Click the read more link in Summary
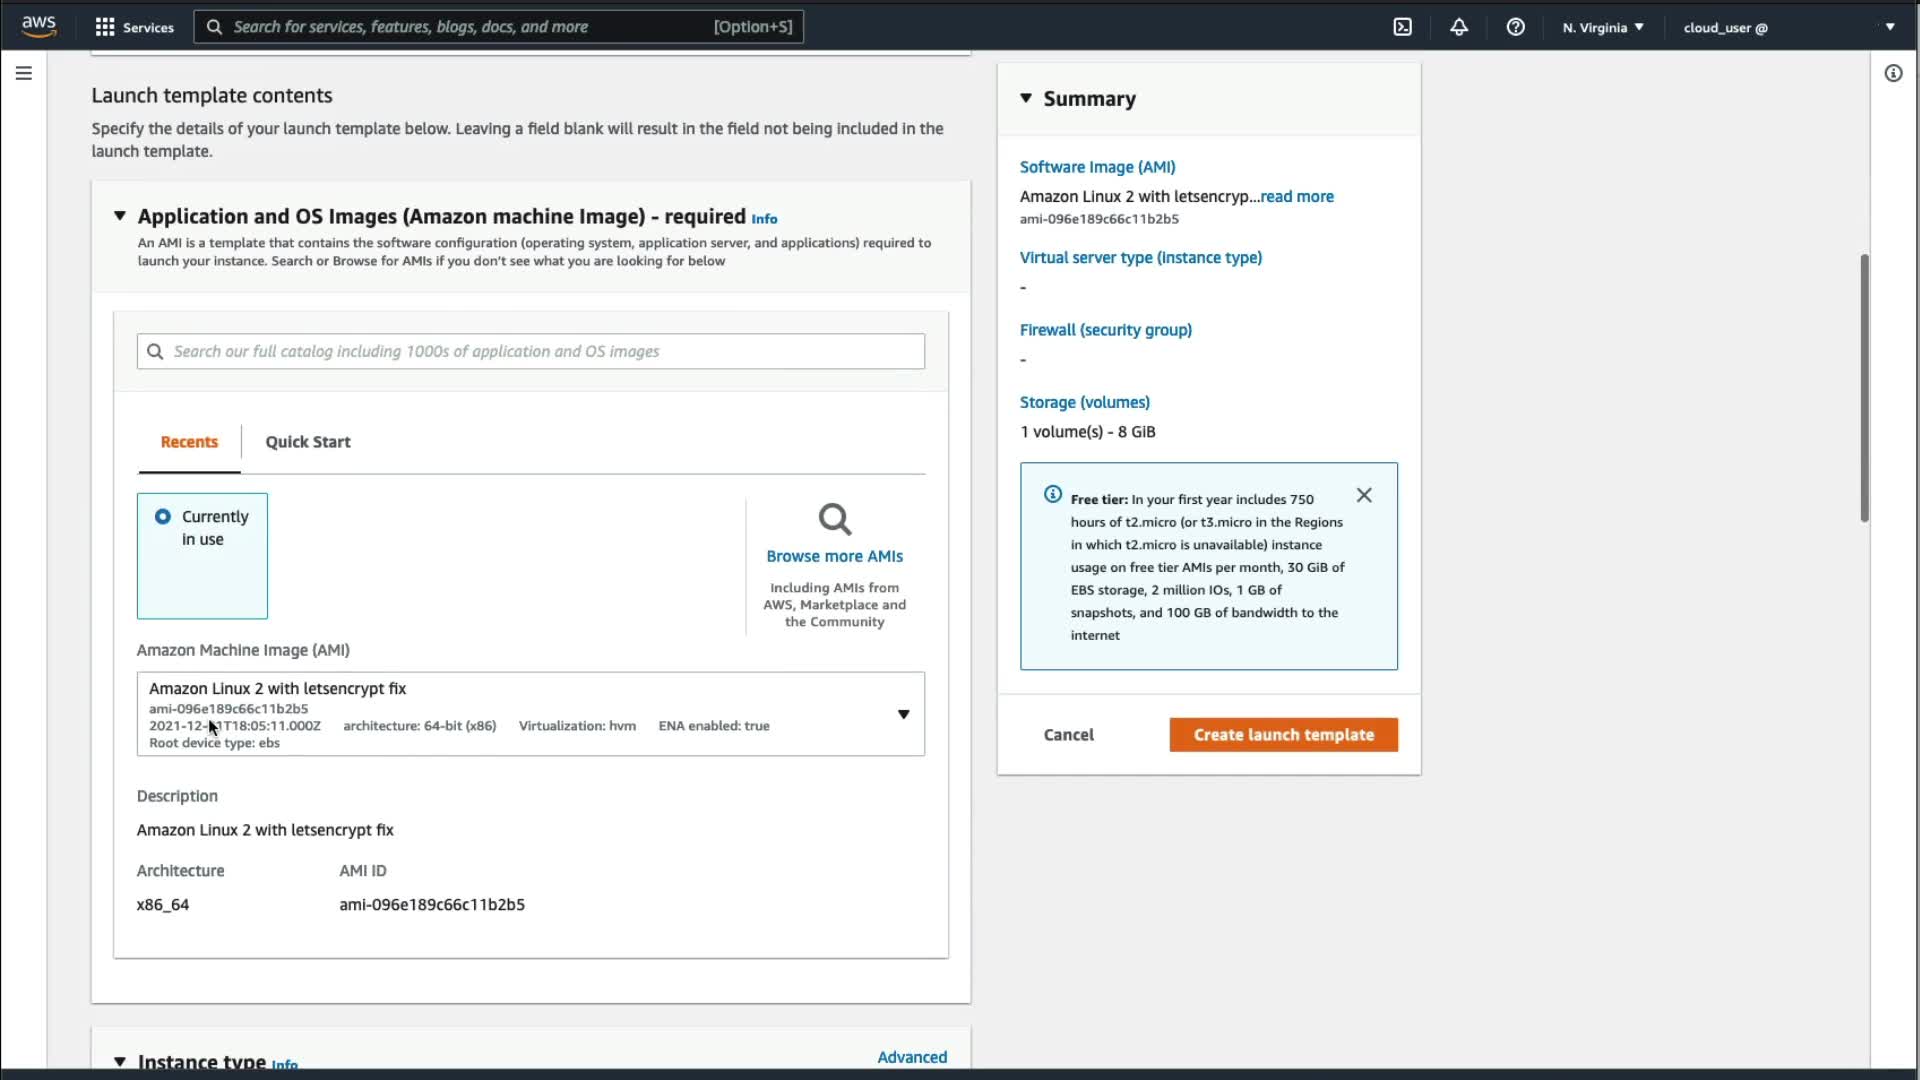 point(1297,197)
